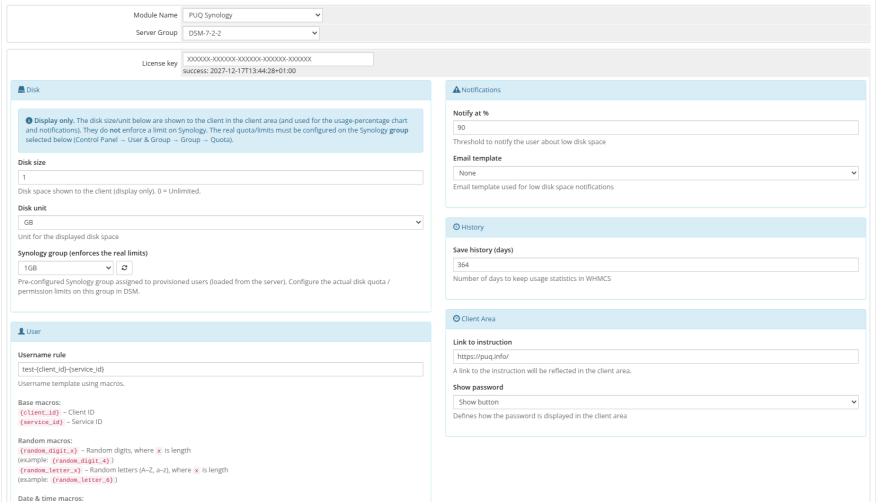
Task: Click 'Unit for the displayed disk space' hint
Action: [68, 236]
